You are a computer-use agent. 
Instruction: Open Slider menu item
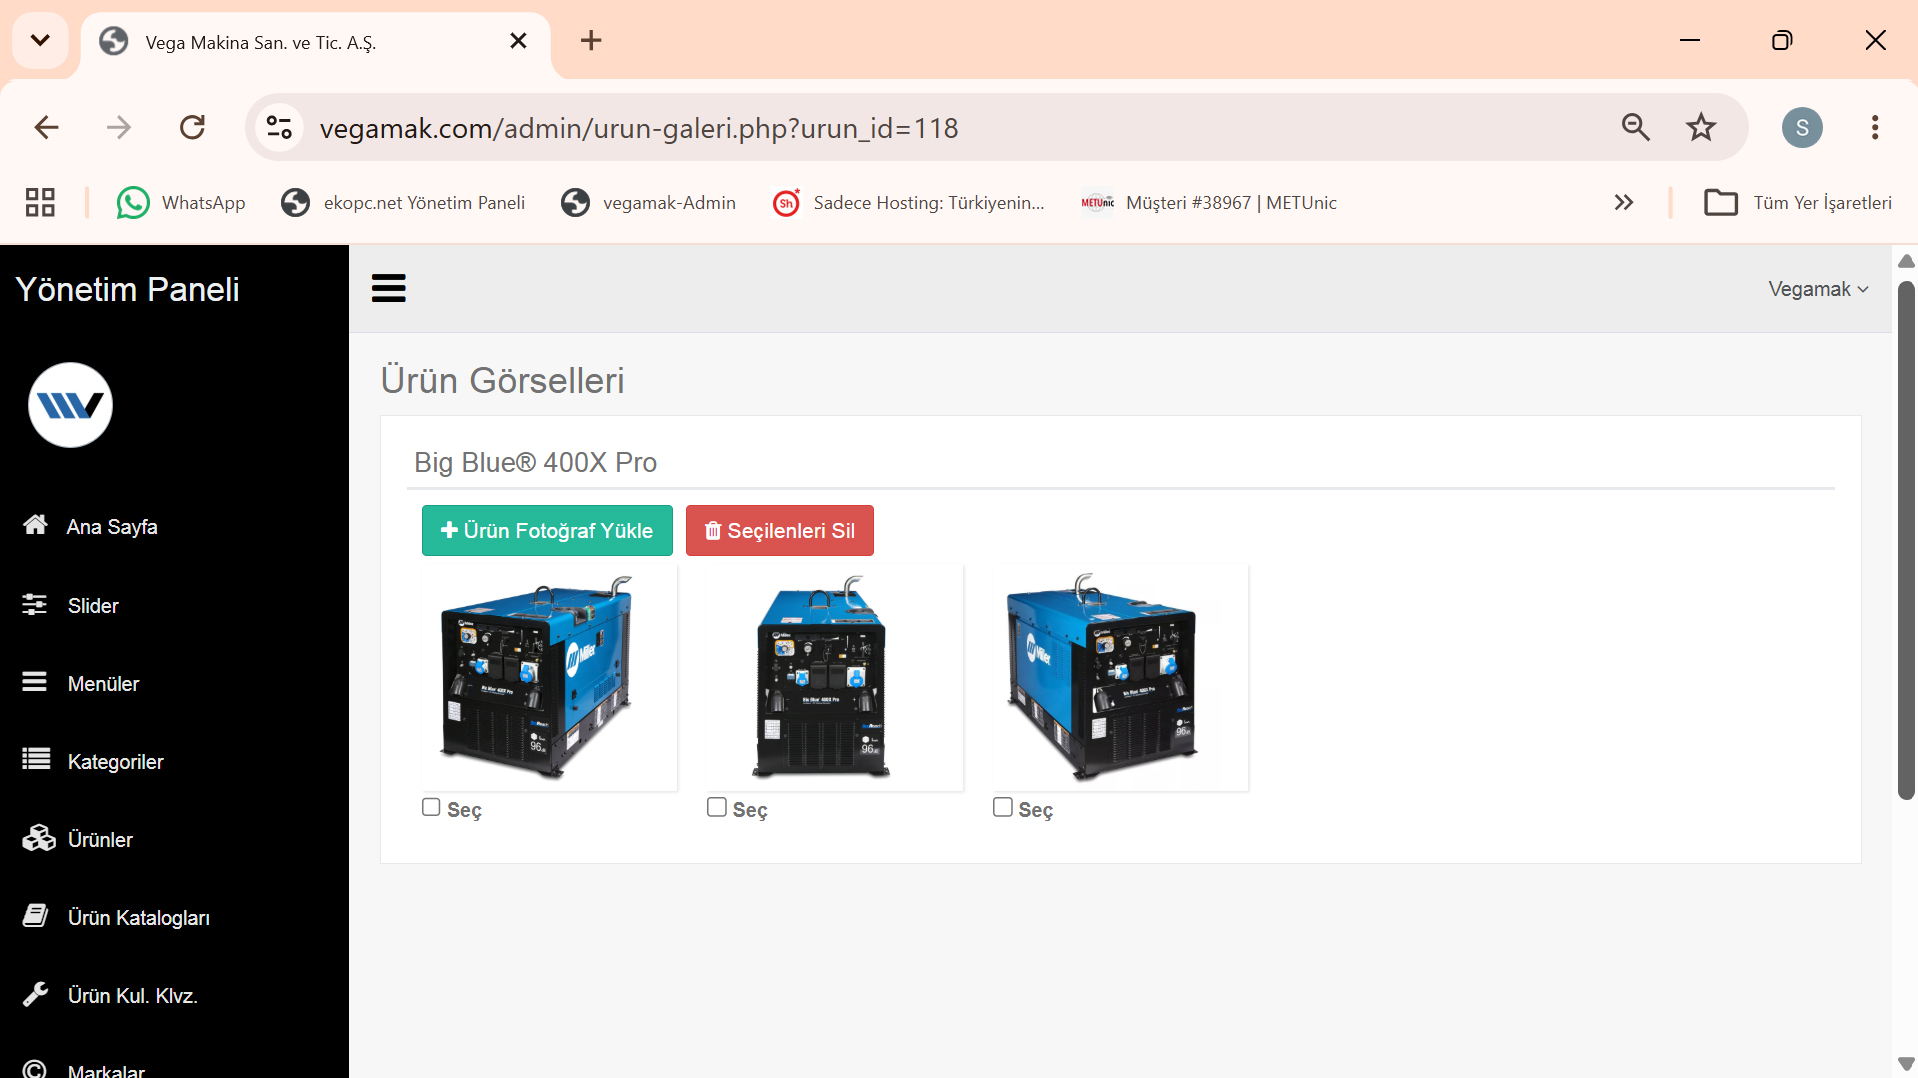tap(93, 606)
